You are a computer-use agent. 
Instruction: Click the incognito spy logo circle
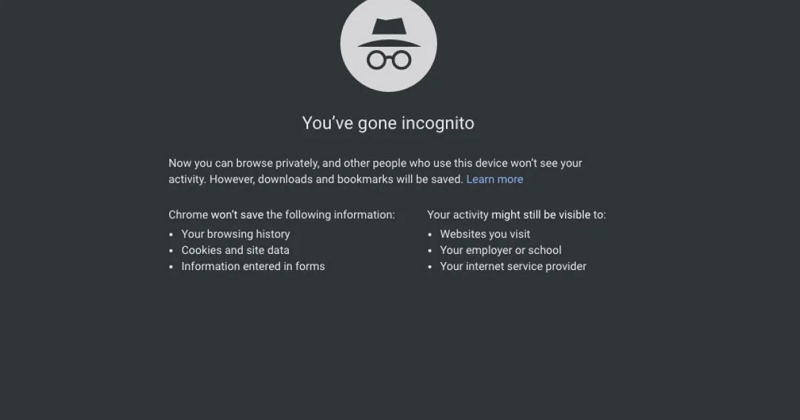click(389, 44)
